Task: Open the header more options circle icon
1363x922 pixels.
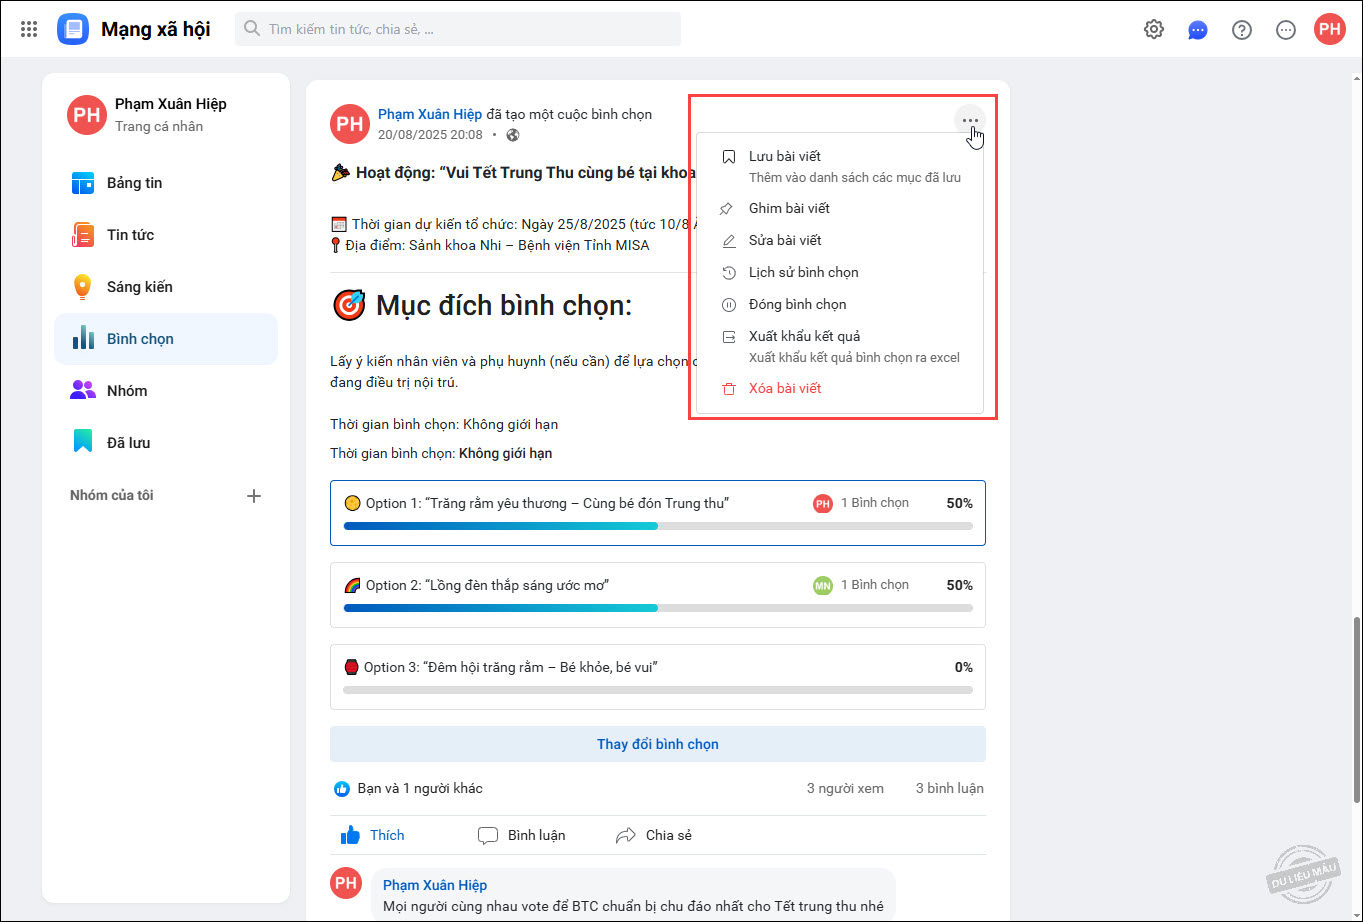Action: (x=1286, y=30)
